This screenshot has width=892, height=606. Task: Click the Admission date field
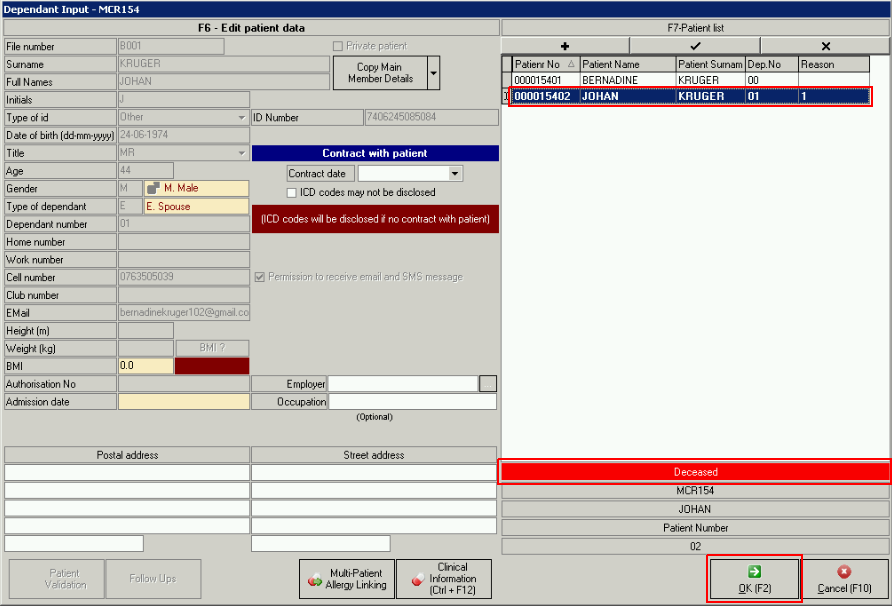(184, 402)
